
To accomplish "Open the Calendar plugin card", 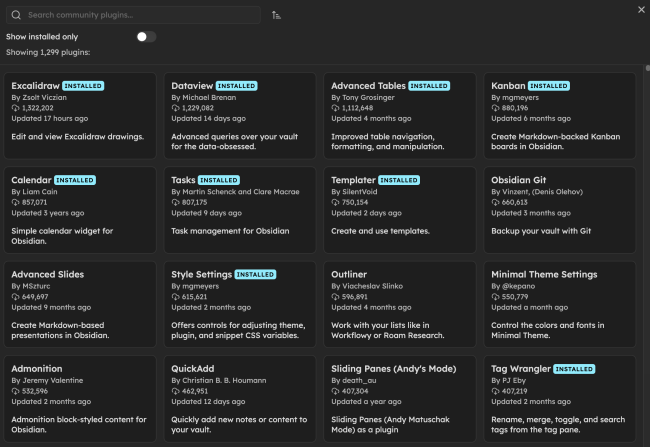I will 80,210.
